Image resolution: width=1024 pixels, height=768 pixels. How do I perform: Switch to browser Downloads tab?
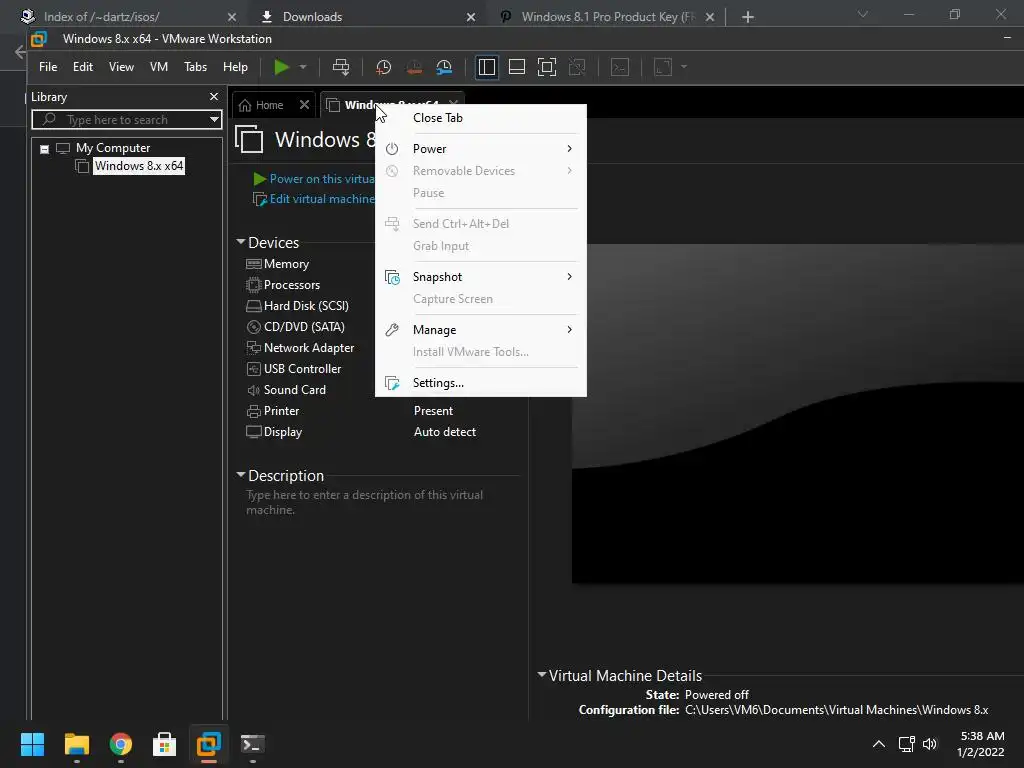[367, 17]
